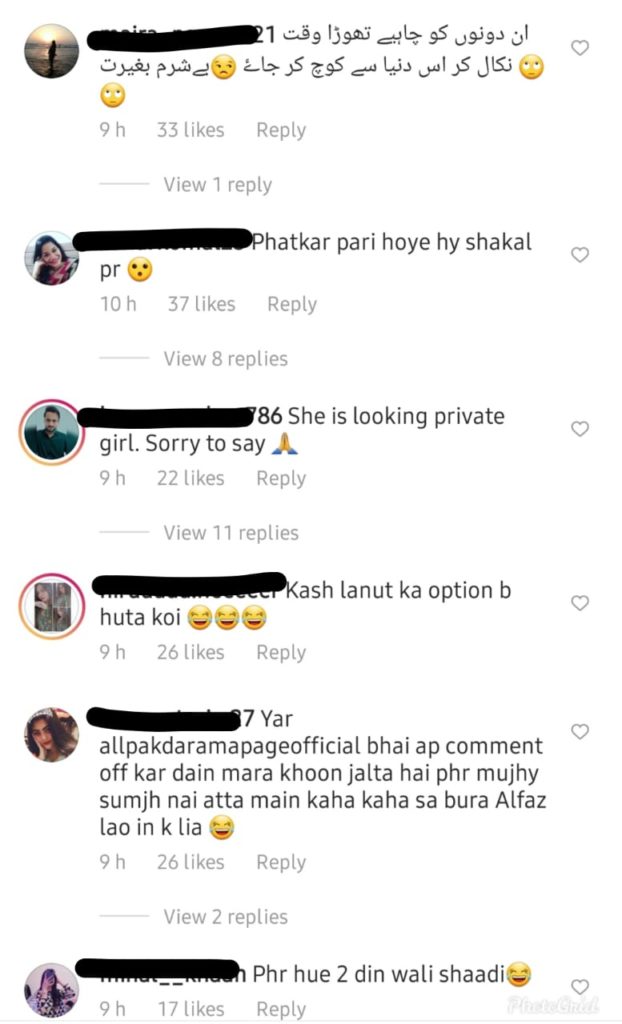Reply to comment with 37 likes

coord(292,304)
